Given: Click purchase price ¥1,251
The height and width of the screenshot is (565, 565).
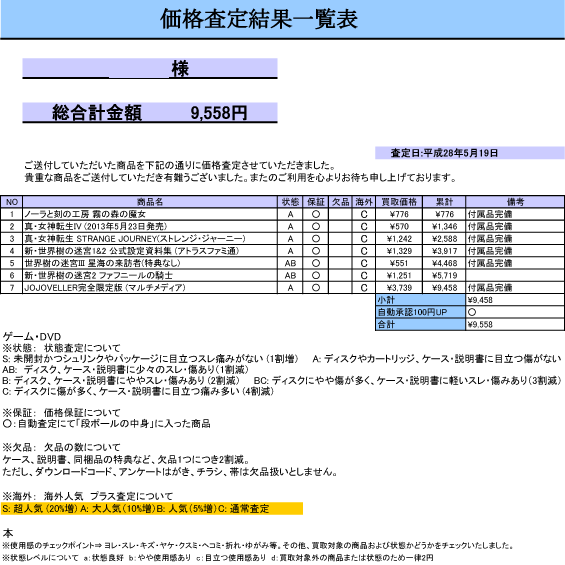Looking at the screenshot, I should (x=399, y=275).
